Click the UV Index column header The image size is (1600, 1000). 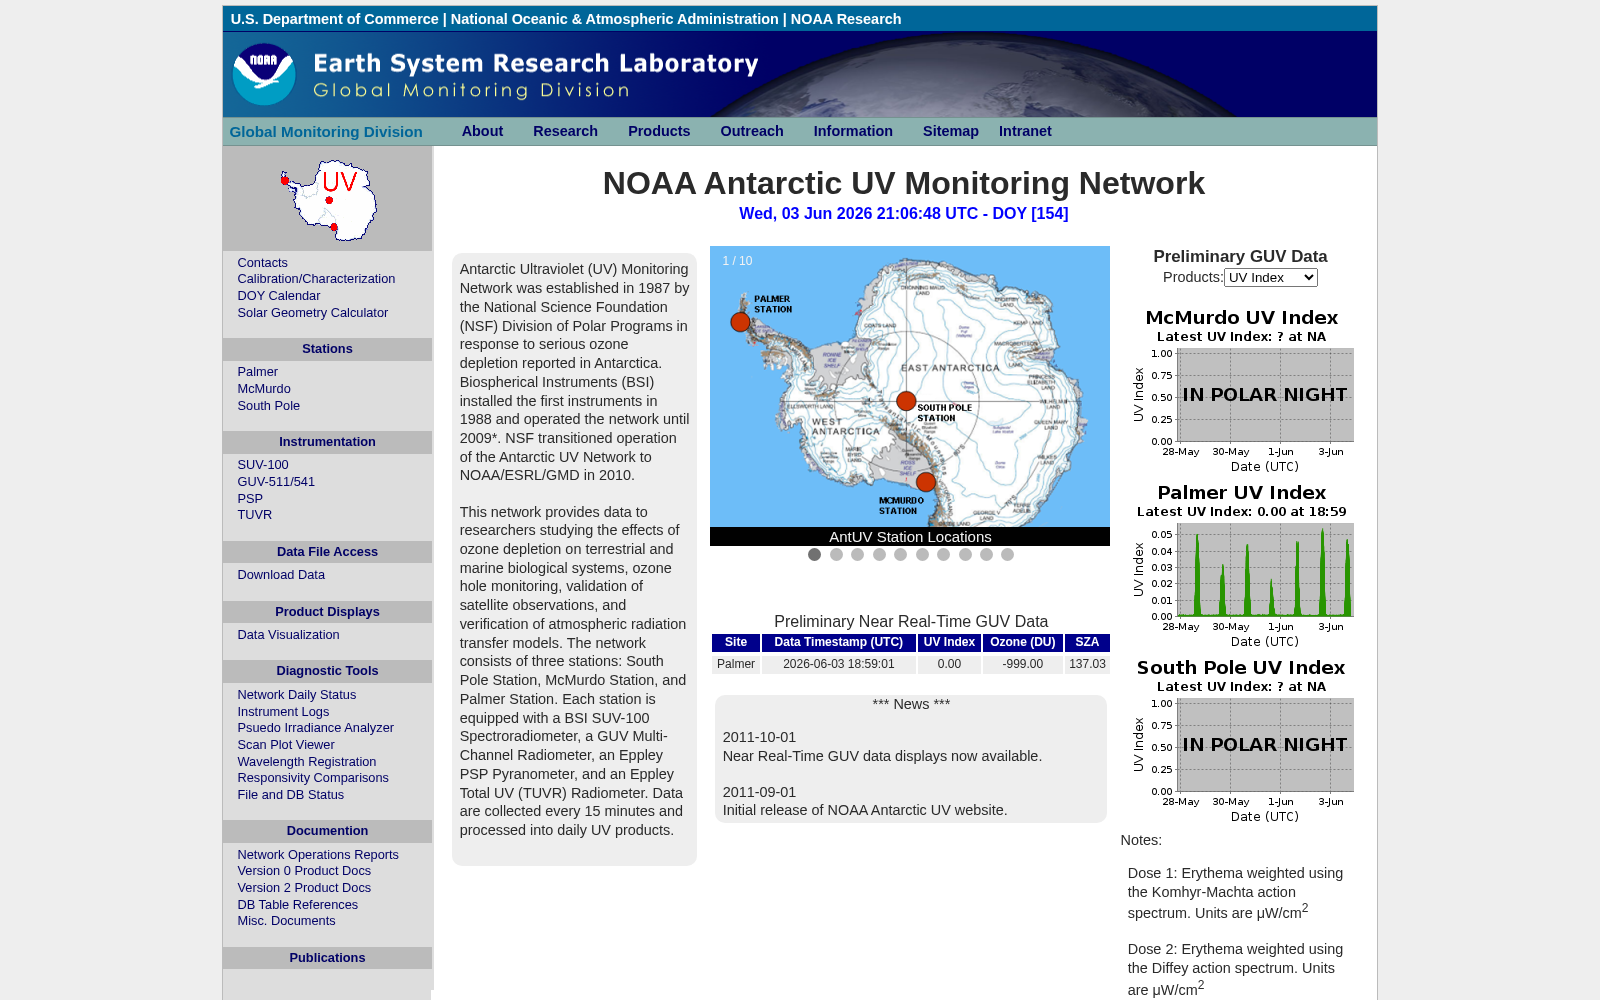pos(949,643)
